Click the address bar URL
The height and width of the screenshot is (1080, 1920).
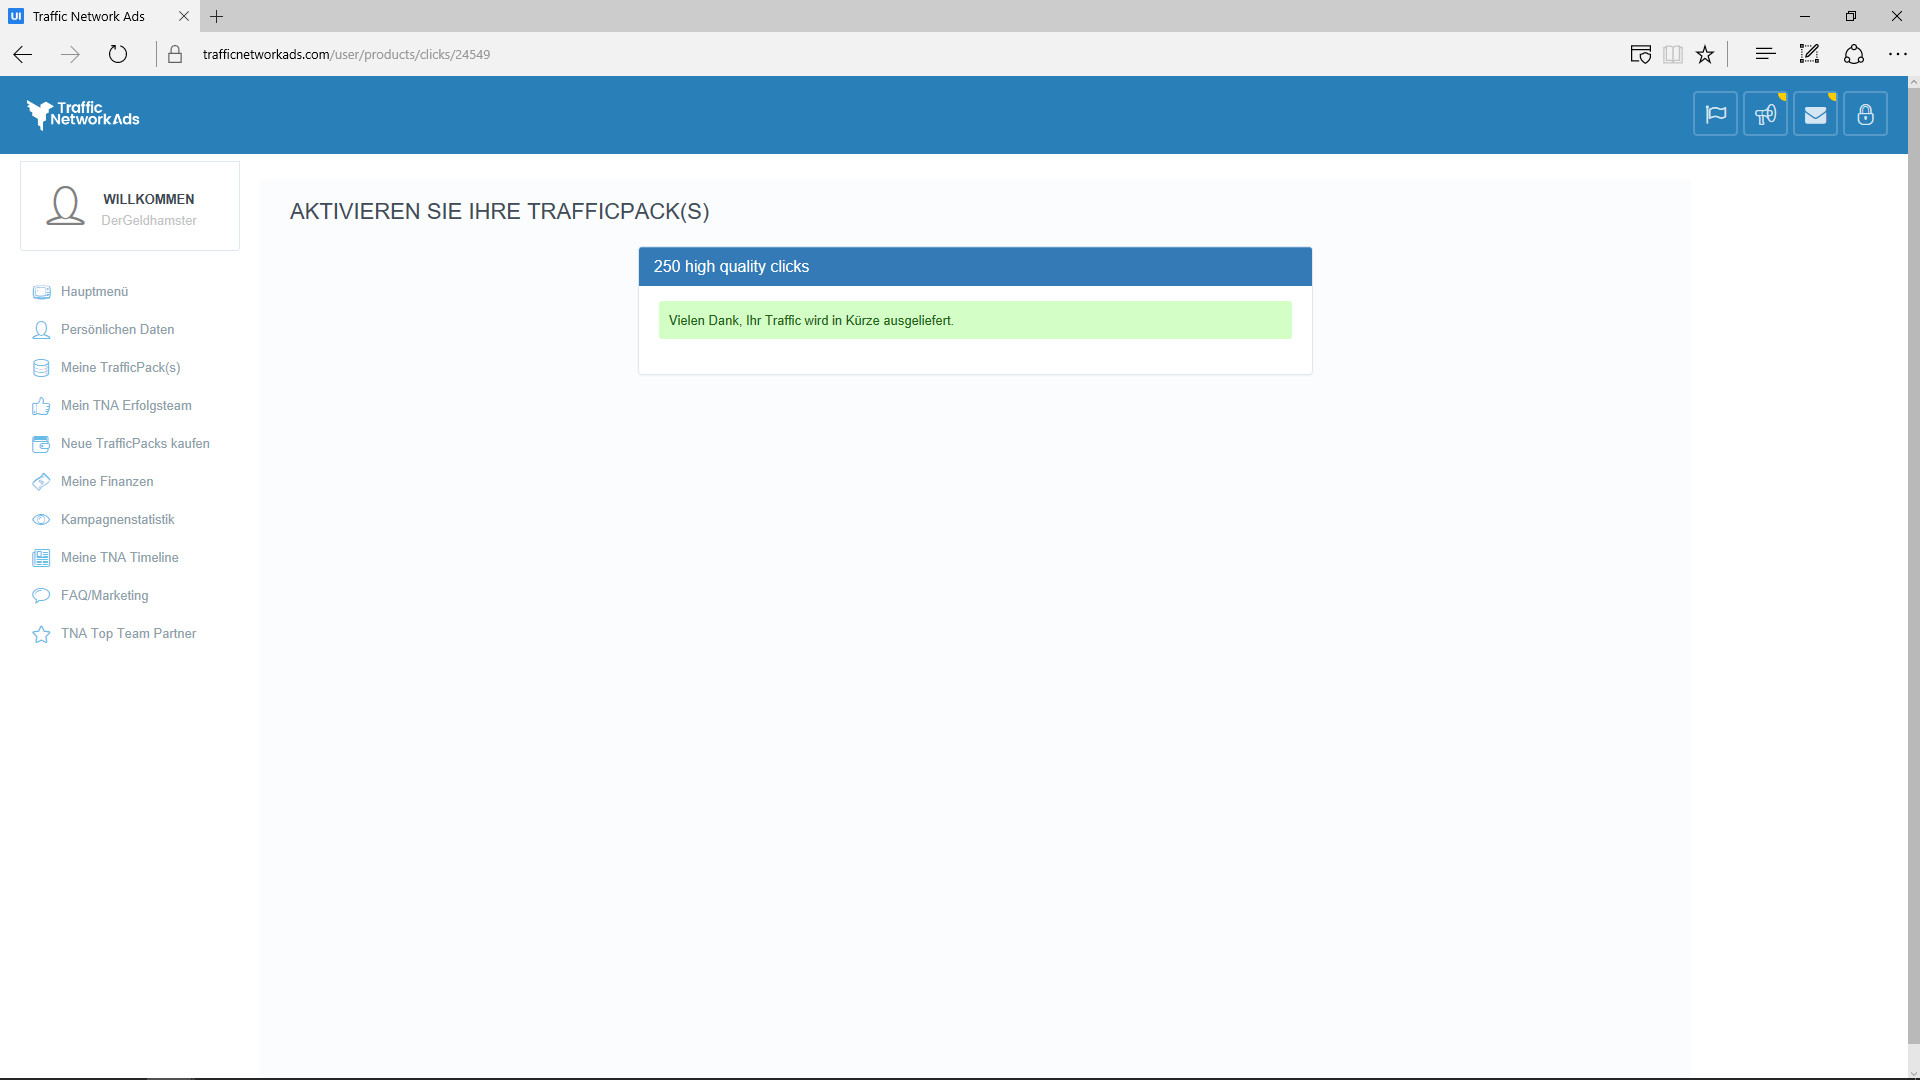[346, 54]
